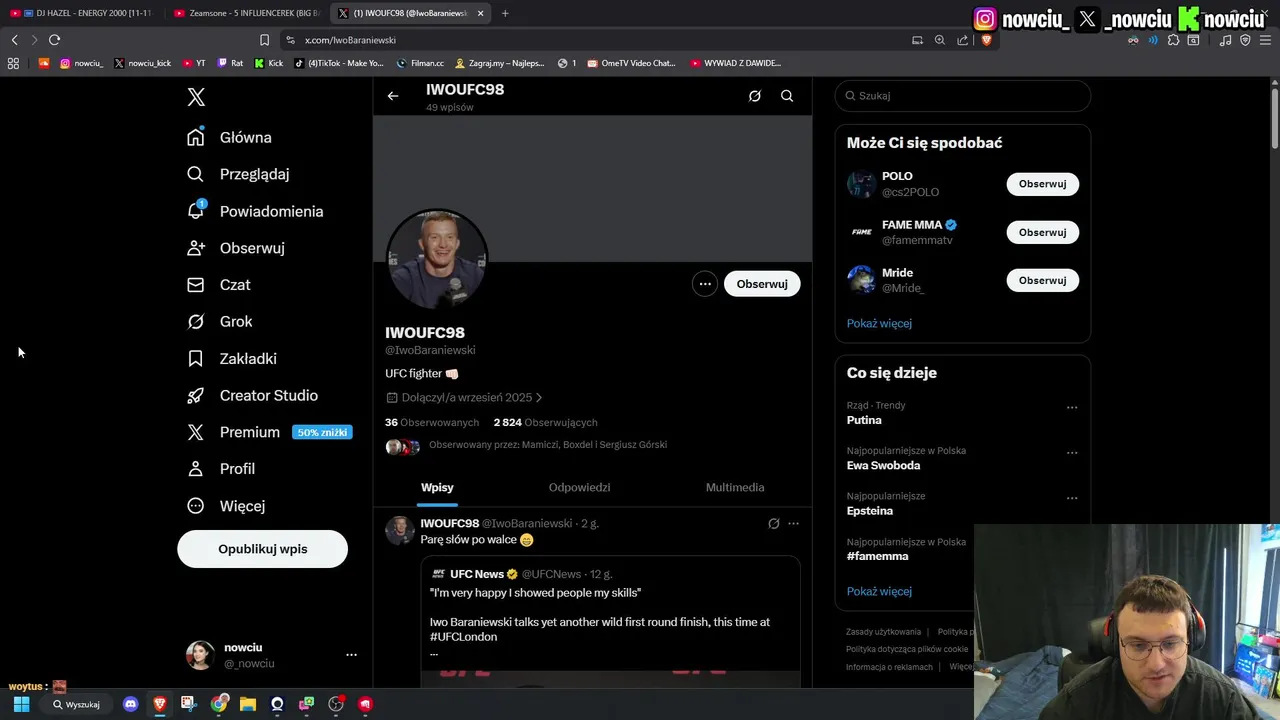1280x720 pixels.
Task: Follow POLO with Obserwuj button
Action: point(1042,184)
